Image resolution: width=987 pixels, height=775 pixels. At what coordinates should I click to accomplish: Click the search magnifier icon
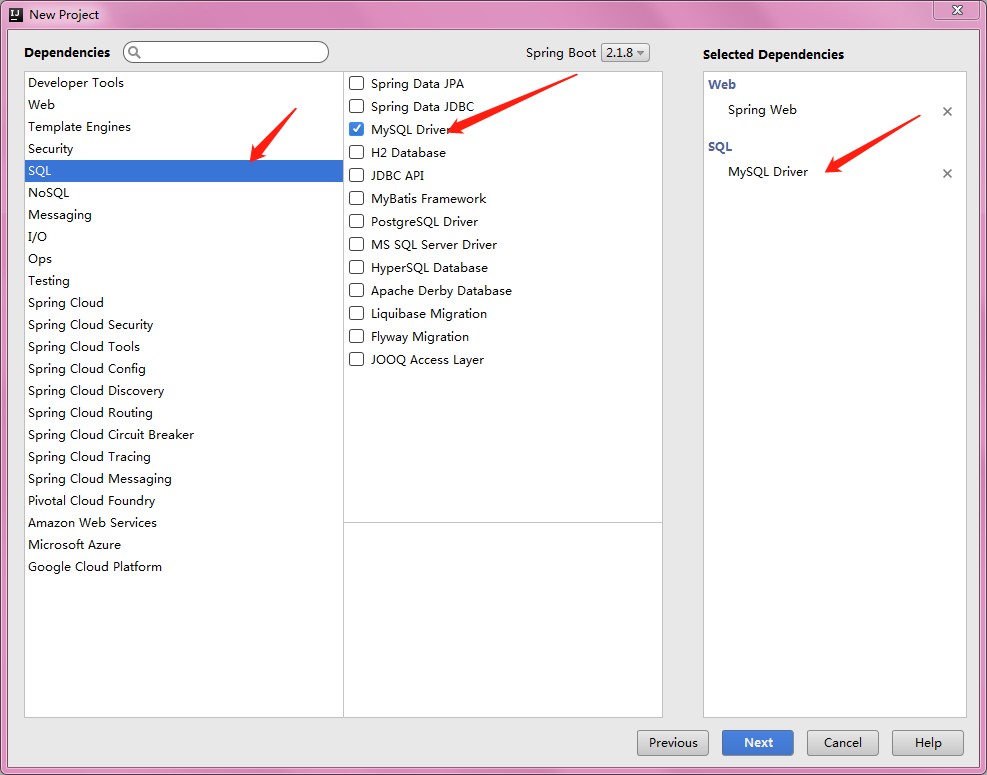134,52
